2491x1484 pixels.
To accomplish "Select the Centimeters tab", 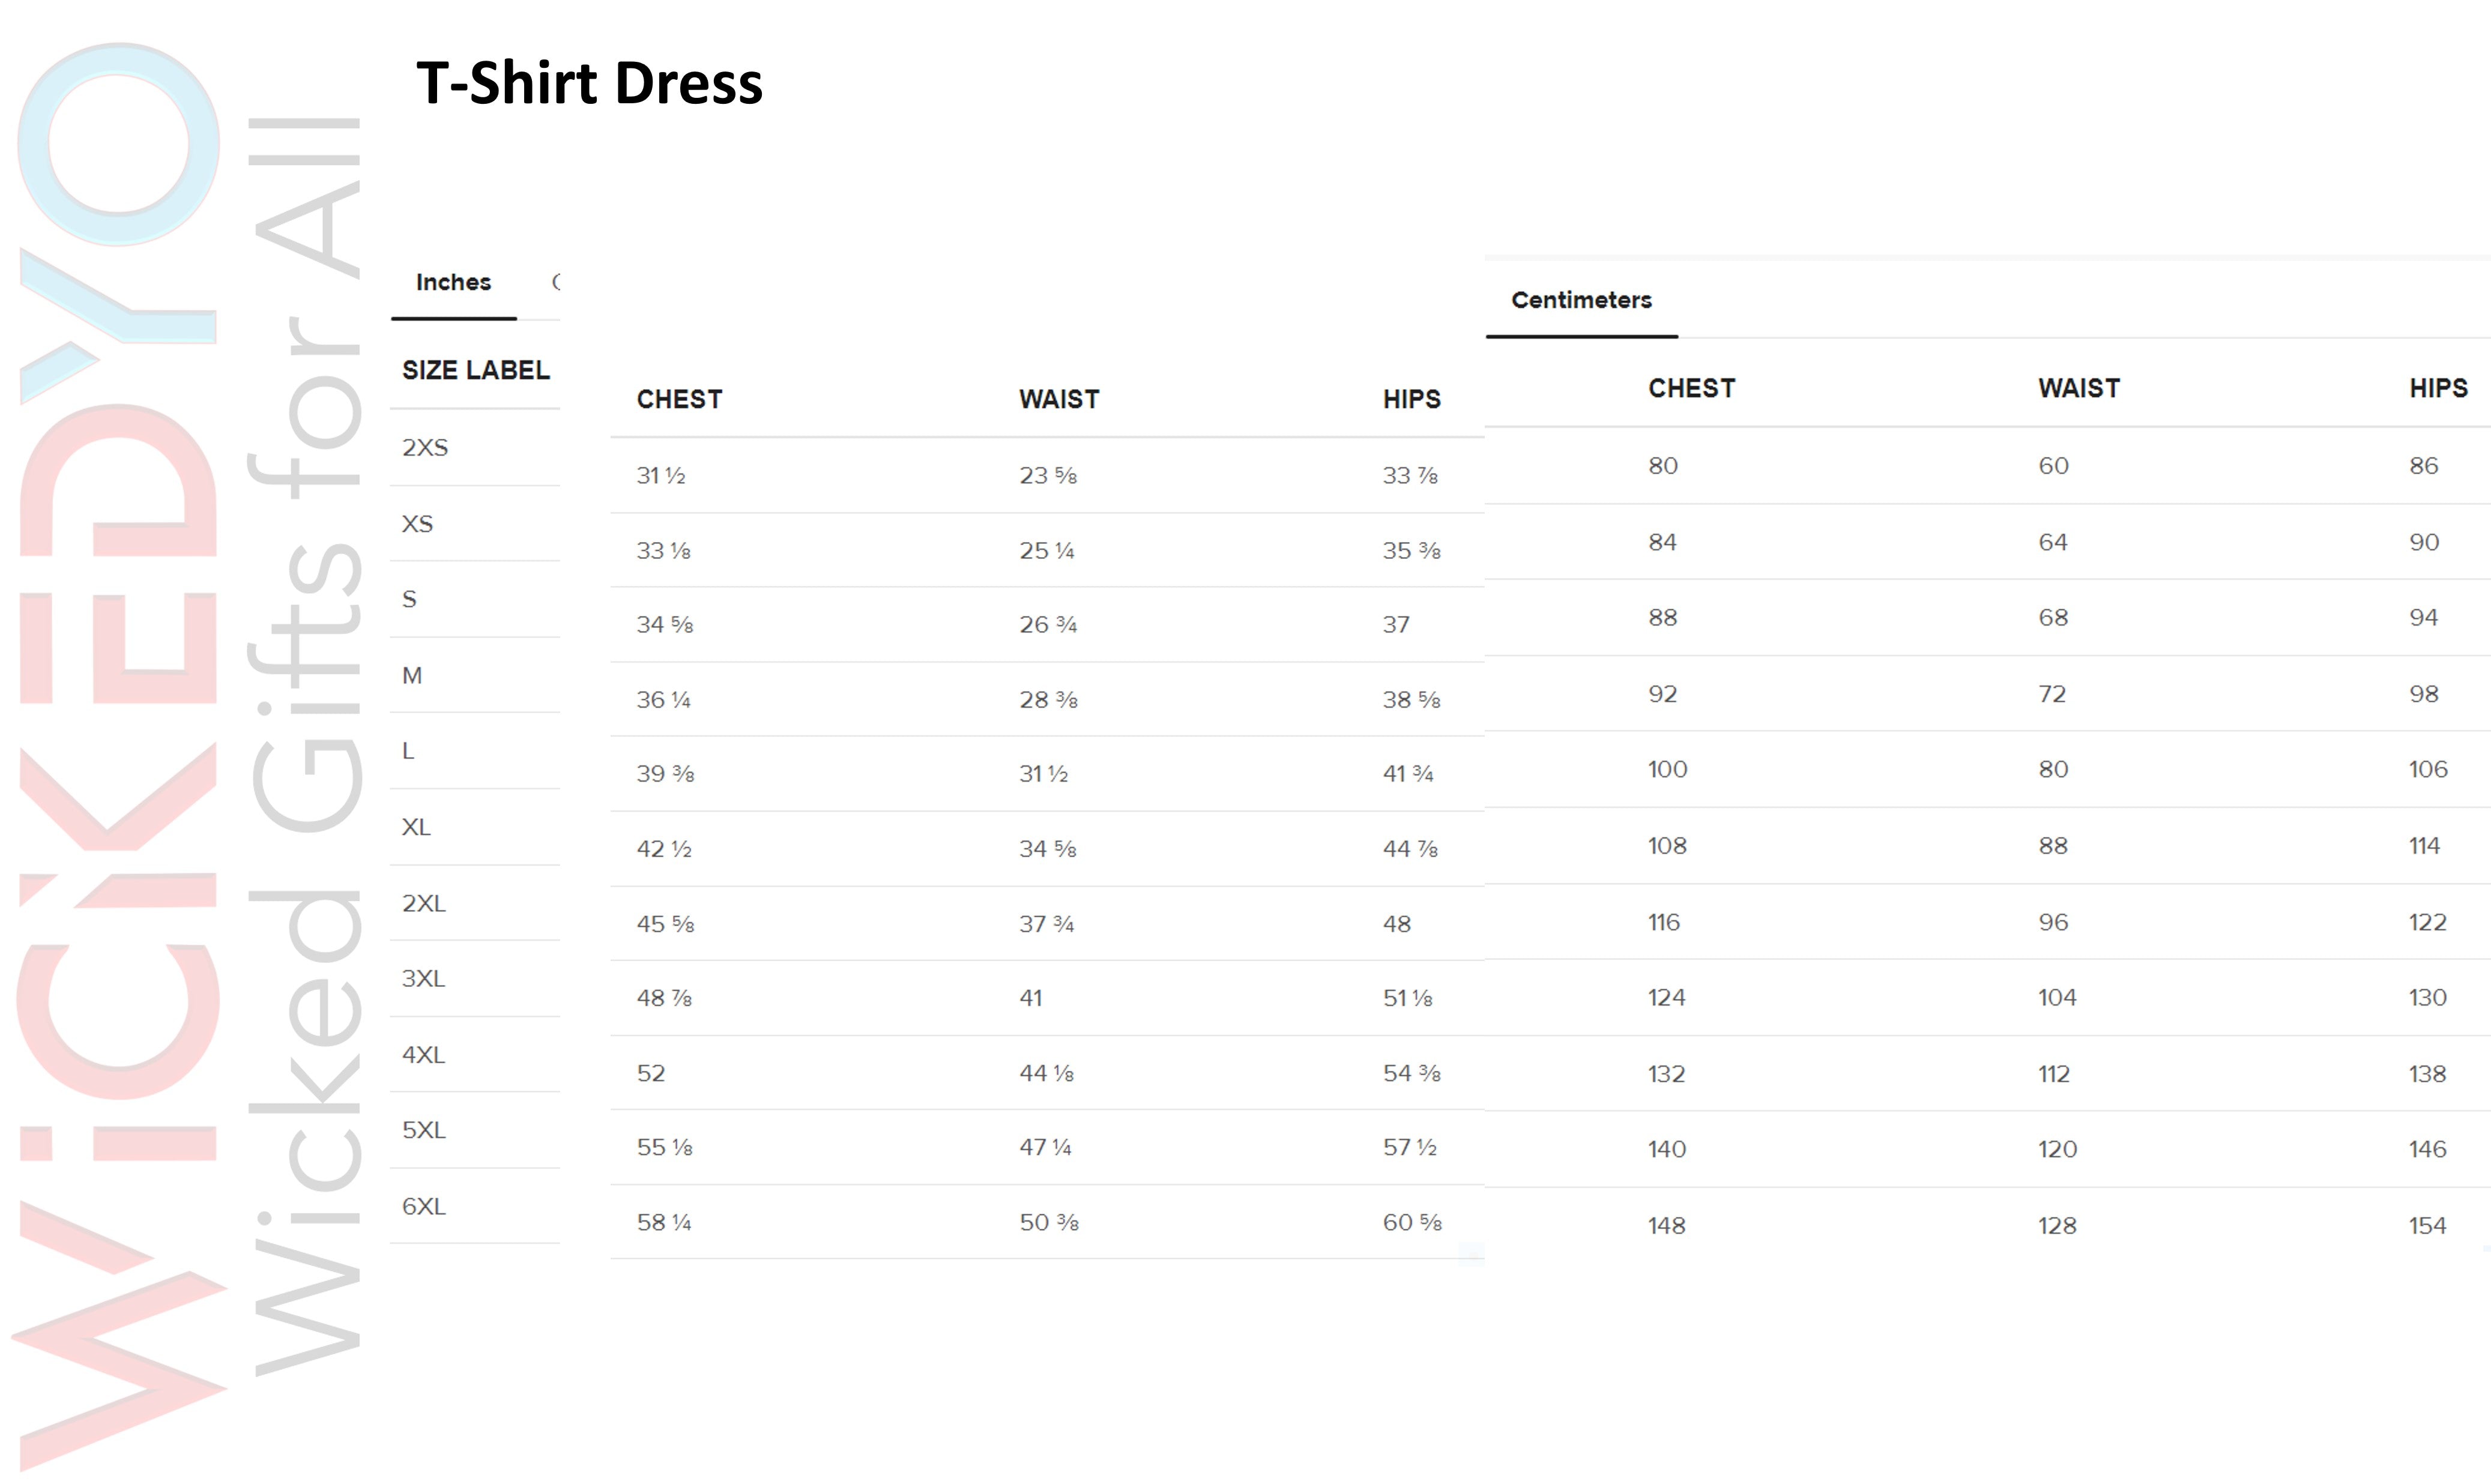I will click(x=1580, y=300).
